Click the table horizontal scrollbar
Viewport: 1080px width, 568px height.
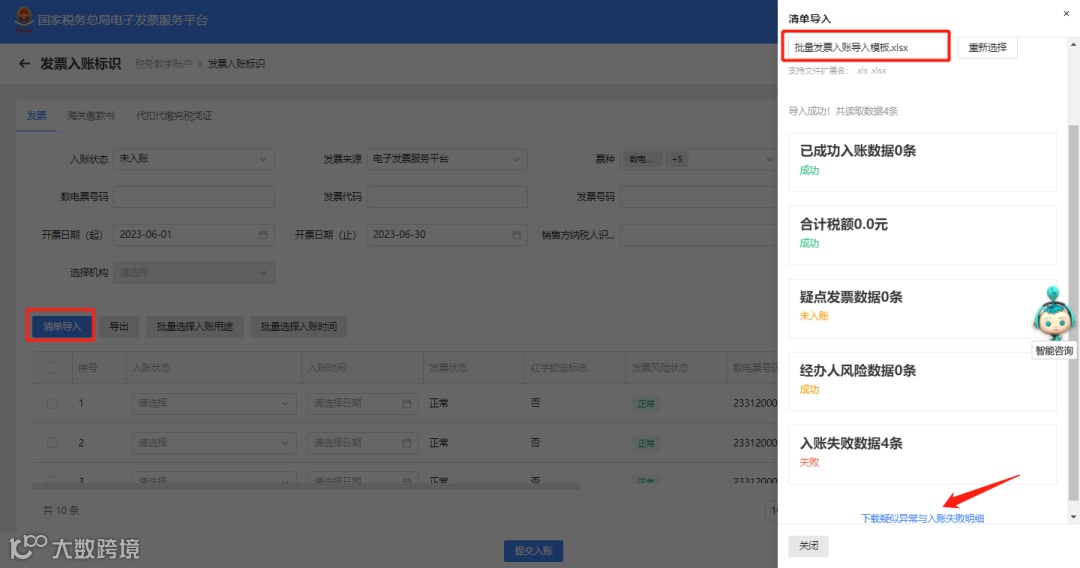(307, 487)
